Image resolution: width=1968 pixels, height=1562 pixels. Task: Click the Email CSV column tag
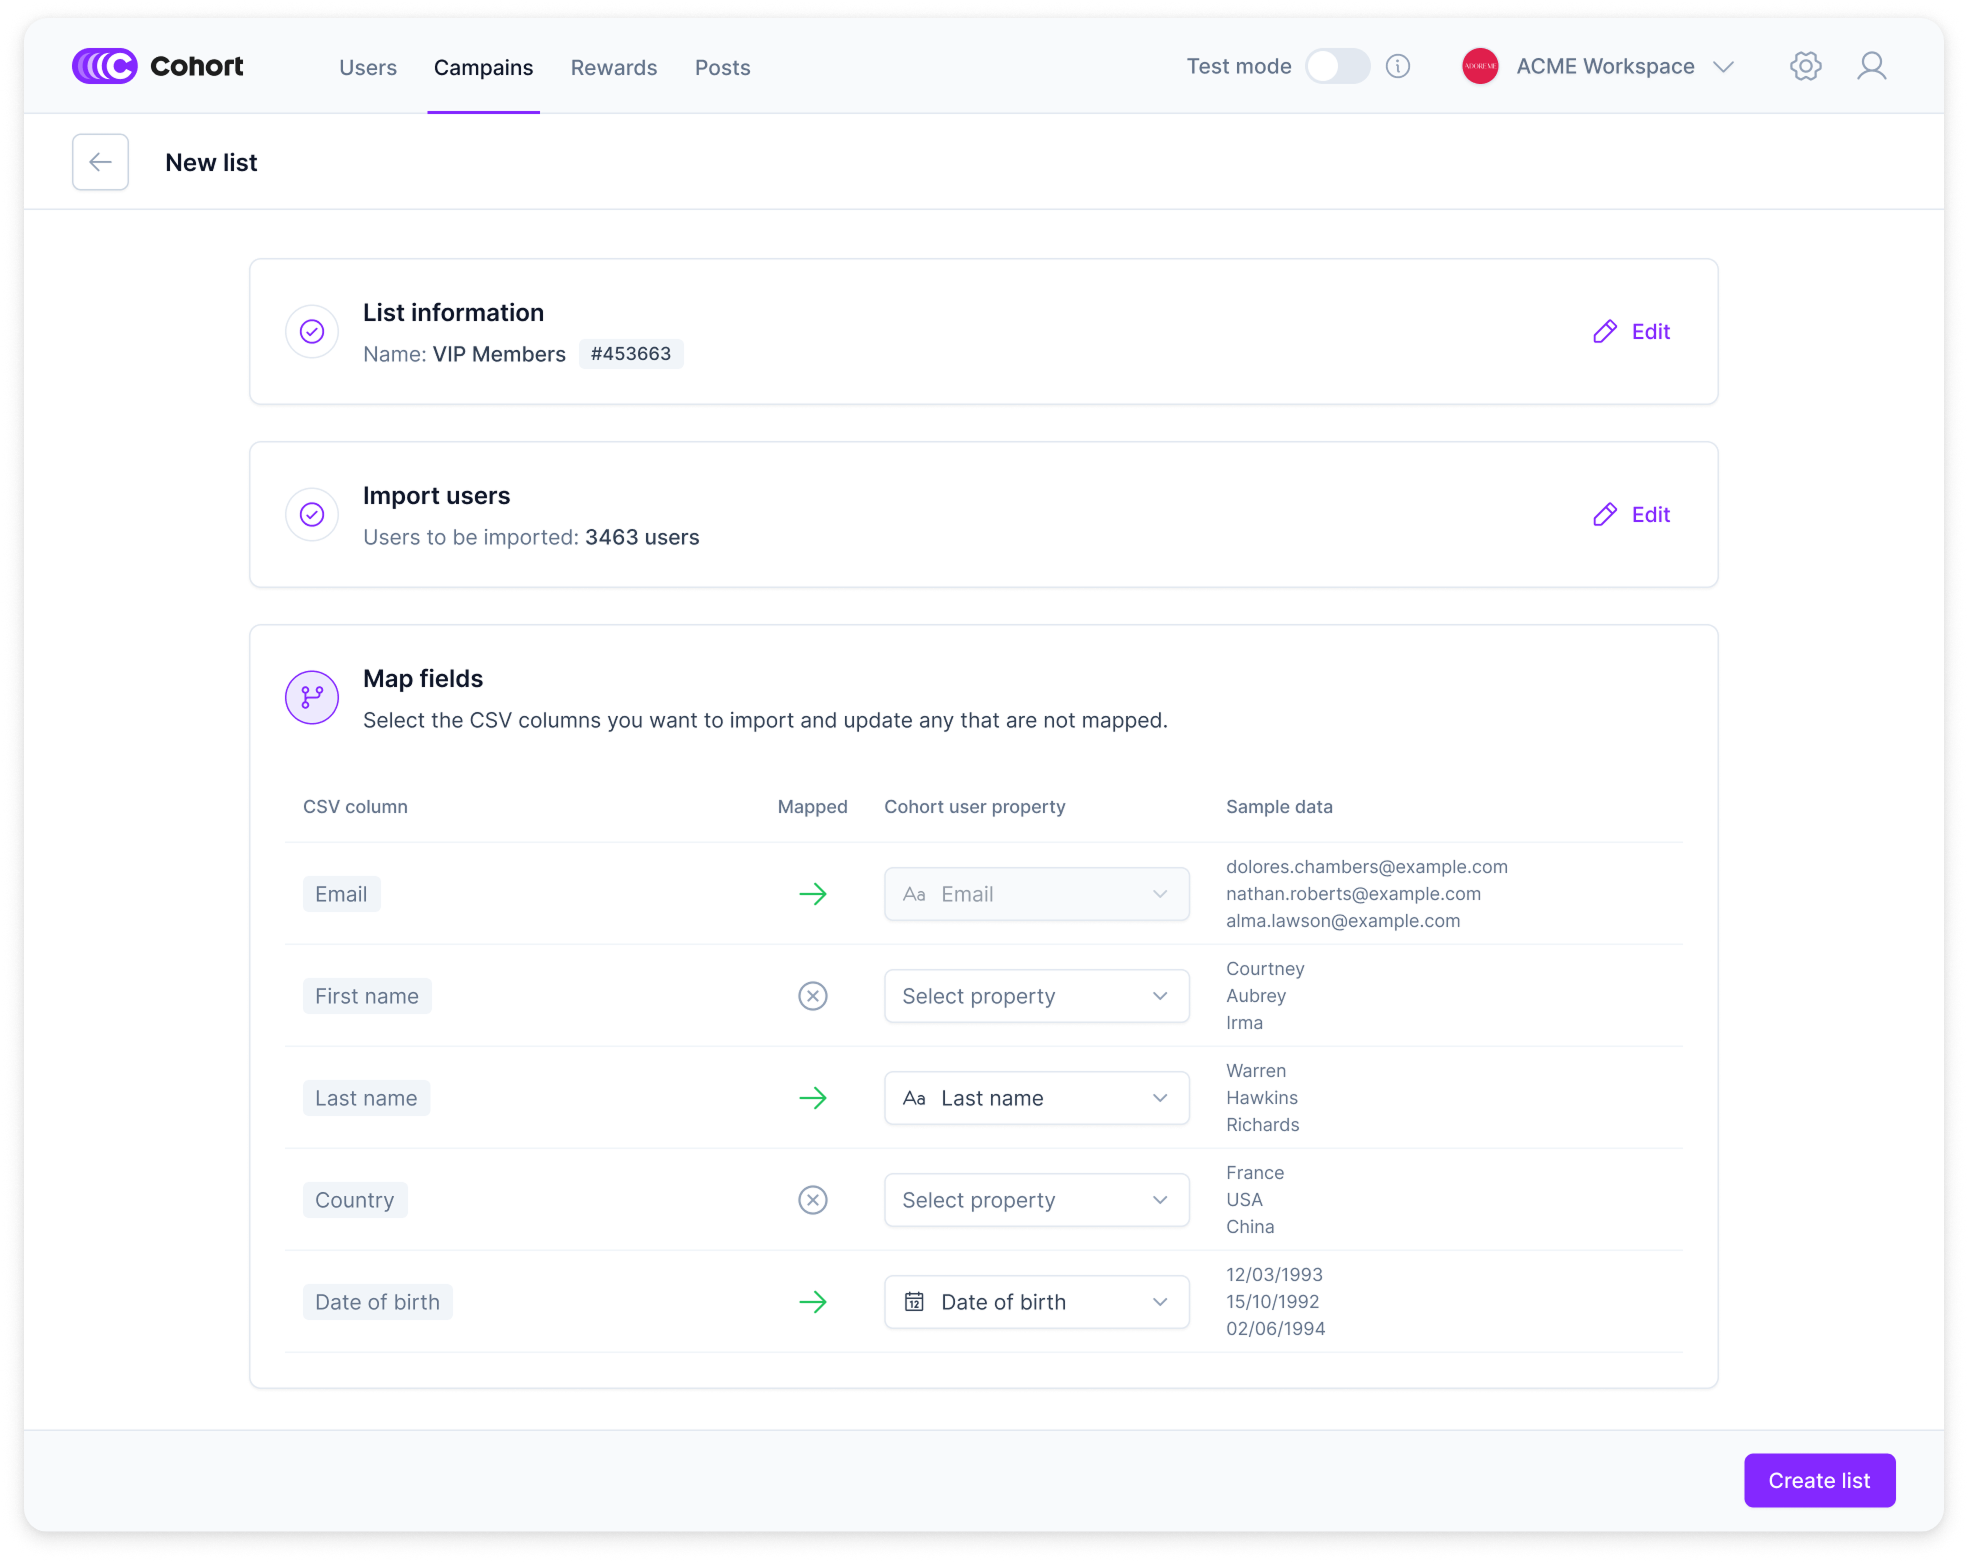pos(341,894)
